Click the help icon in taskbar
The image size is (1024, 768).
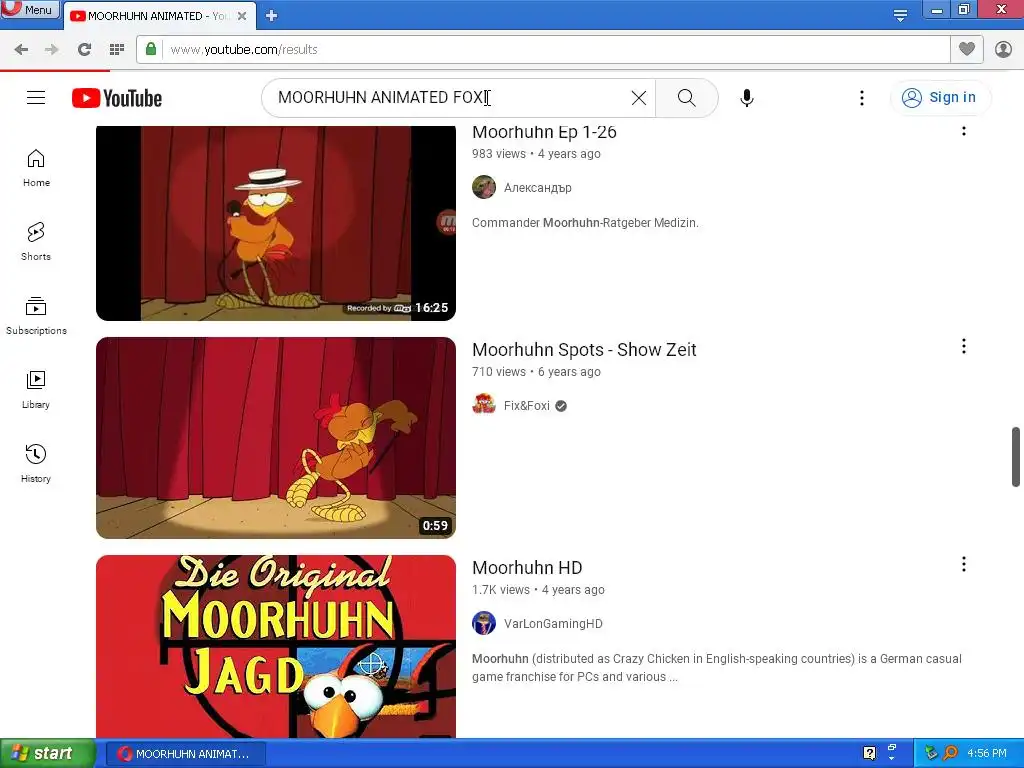click(x=869, y=754)
